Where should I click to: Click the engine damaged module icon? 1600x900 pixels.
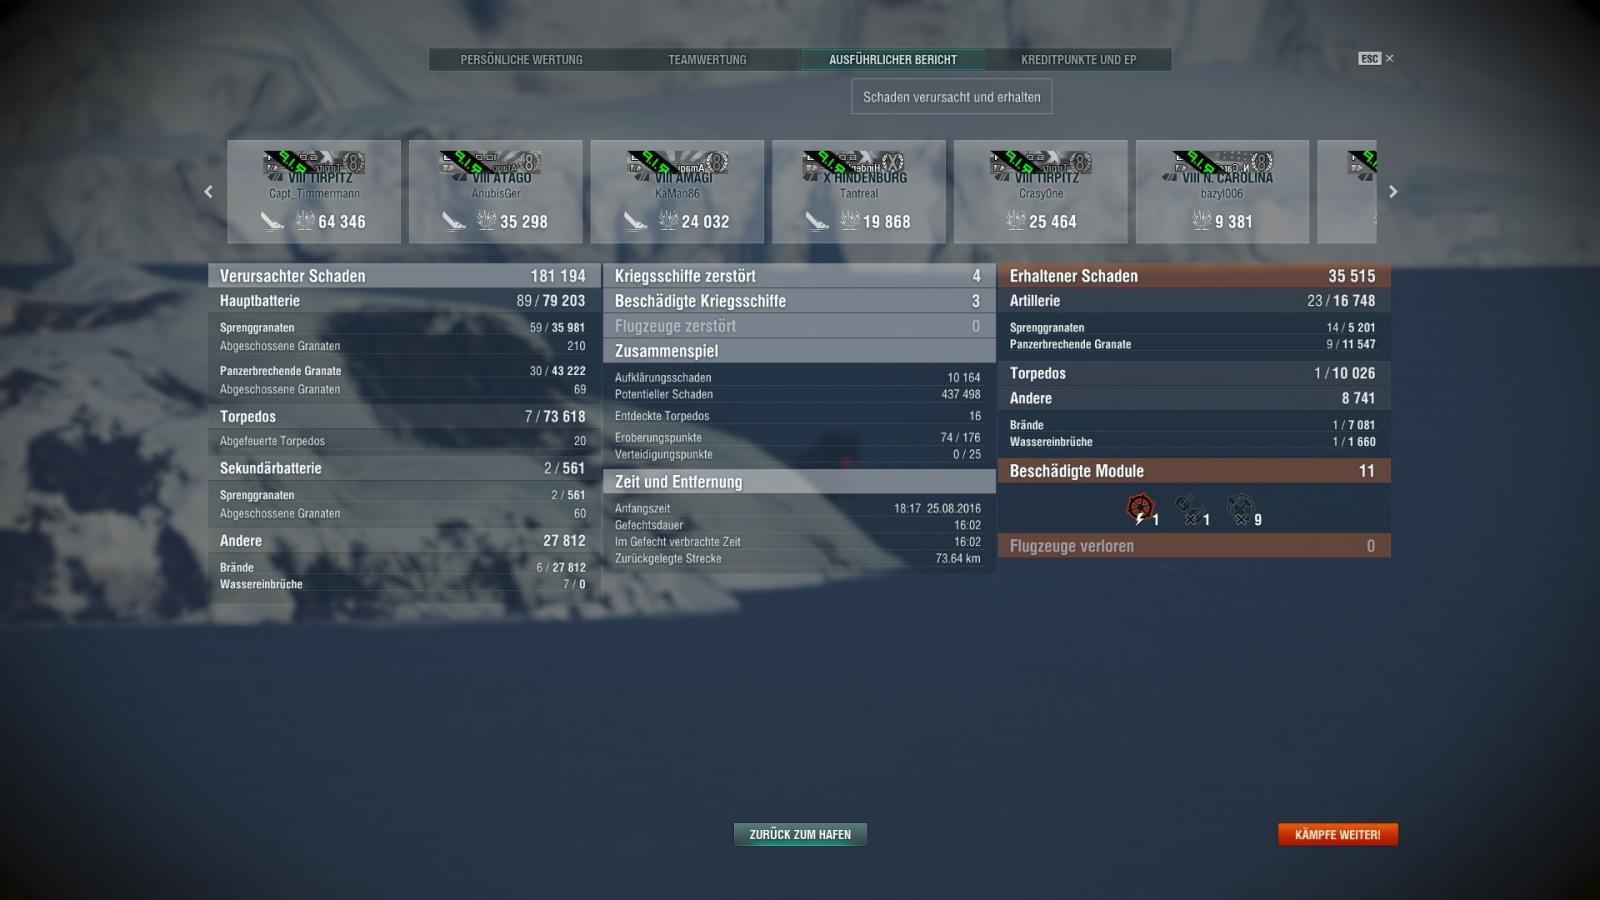(1139, 508)
